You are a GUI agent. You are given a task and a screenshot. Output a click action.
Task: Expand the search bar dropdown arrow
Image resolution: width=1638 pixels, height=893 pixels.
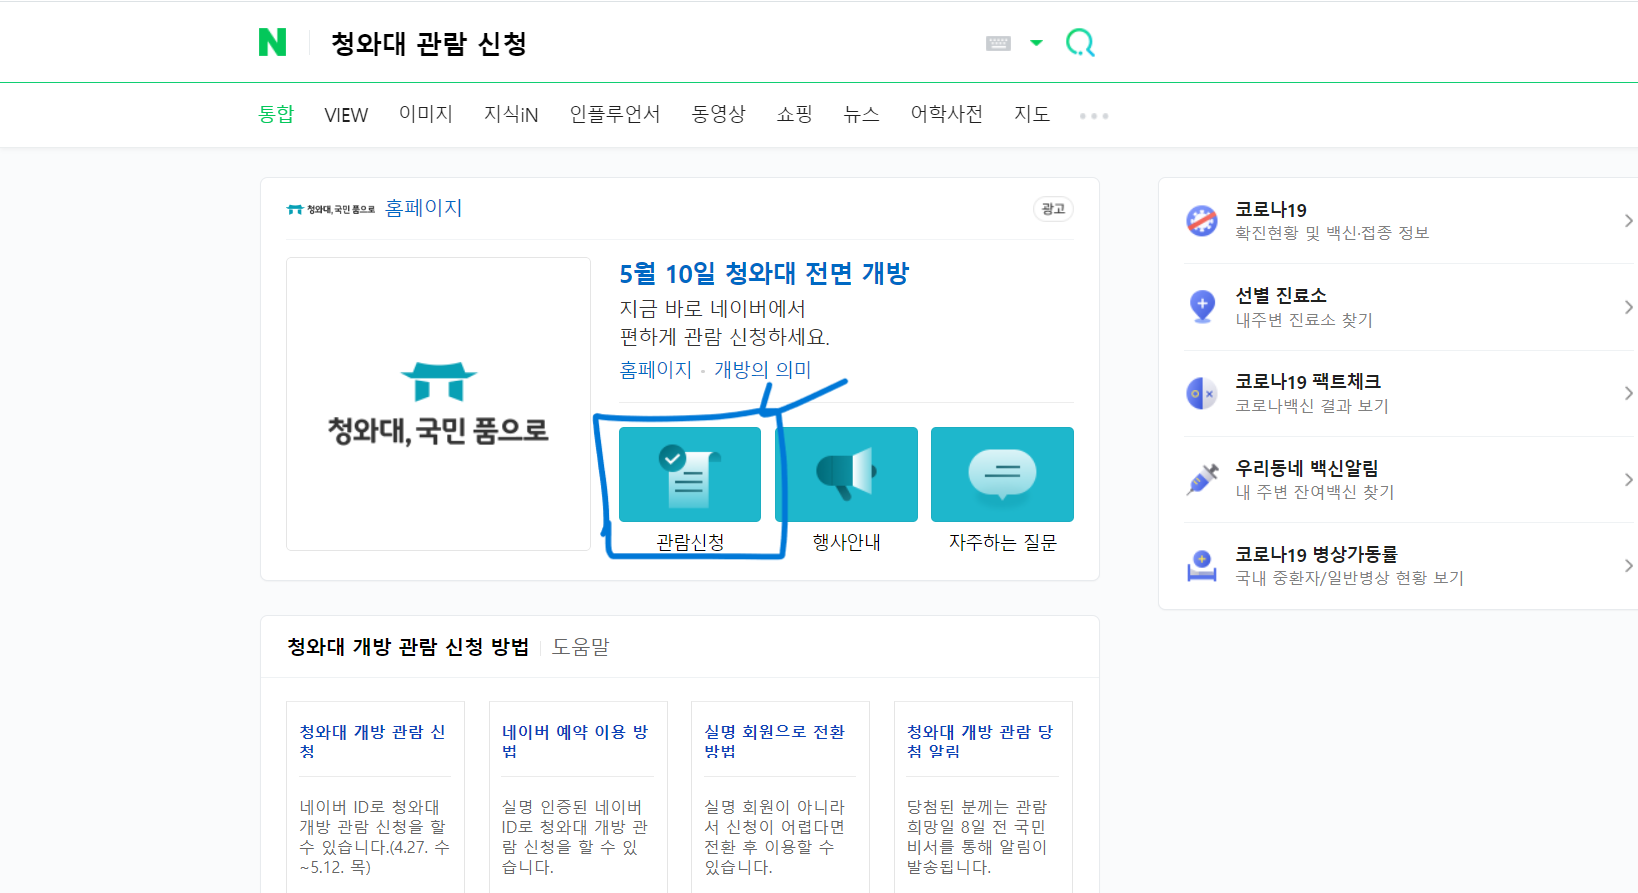tap(1036, 43)
